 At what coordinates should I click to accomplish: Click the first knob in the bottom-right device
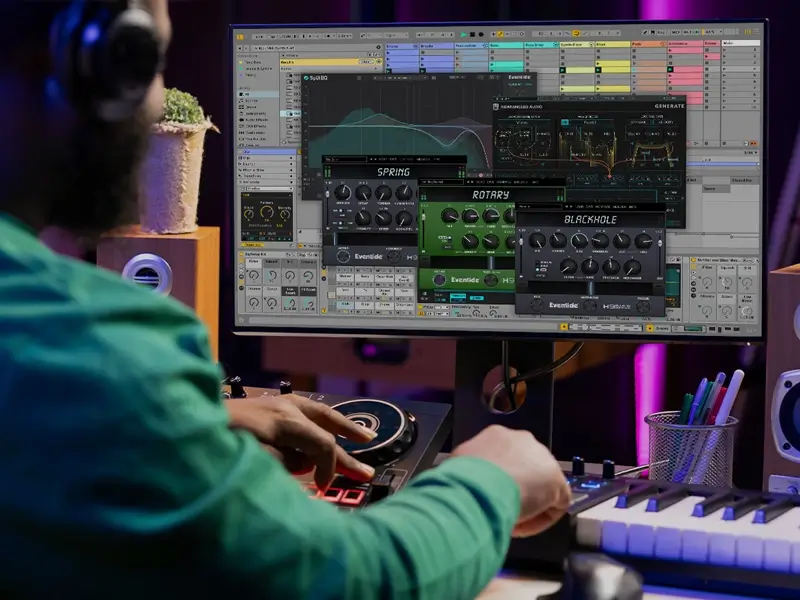tap(707, 282)
